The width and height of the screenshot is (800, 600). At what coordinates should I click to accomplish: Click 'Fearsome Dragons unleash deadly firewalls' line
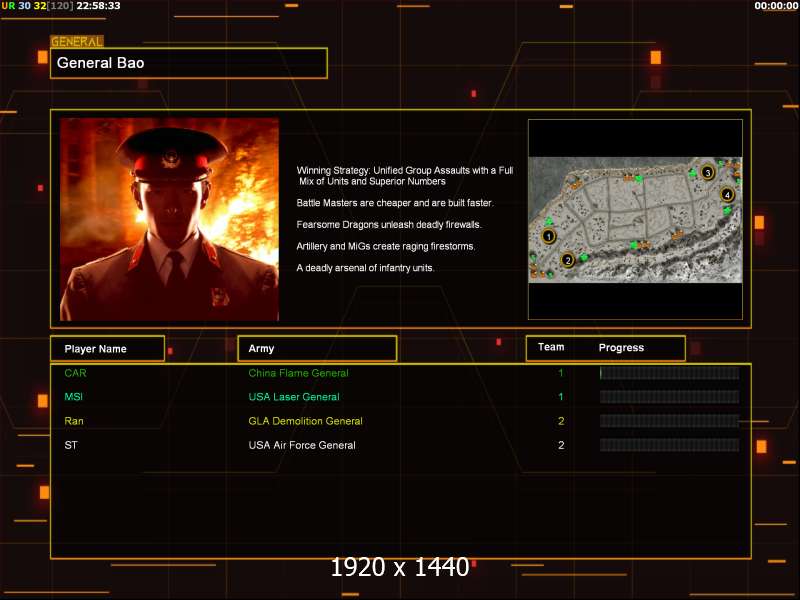point(389,224)
